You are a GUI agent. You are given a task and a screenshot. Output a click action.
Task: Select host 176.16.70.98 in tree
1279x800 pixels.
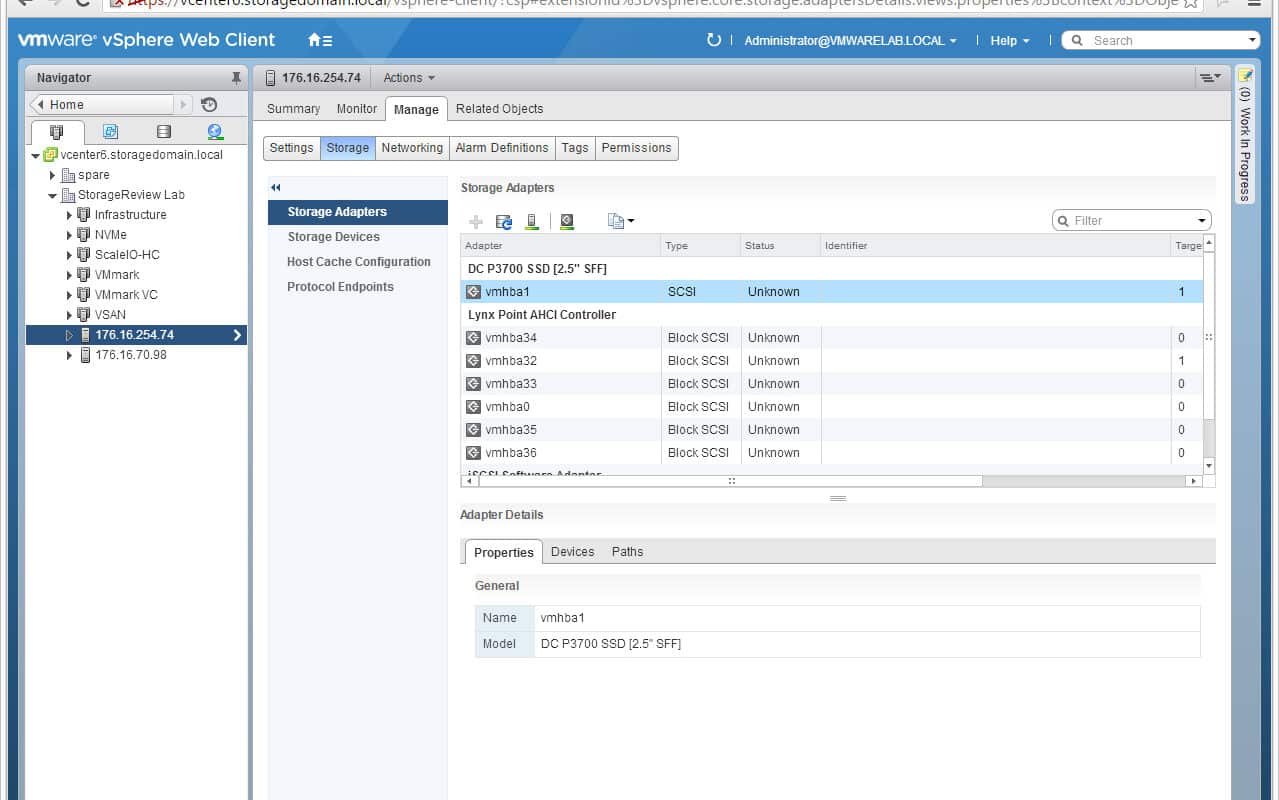tap(131, 355)
